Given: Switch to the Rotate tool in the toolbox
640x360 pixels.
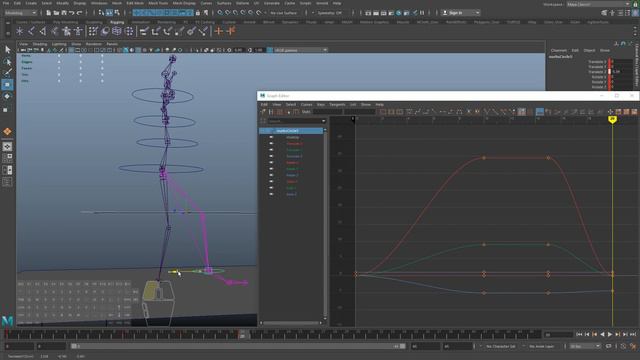Looking at the screenshot, I should [7, 96].
